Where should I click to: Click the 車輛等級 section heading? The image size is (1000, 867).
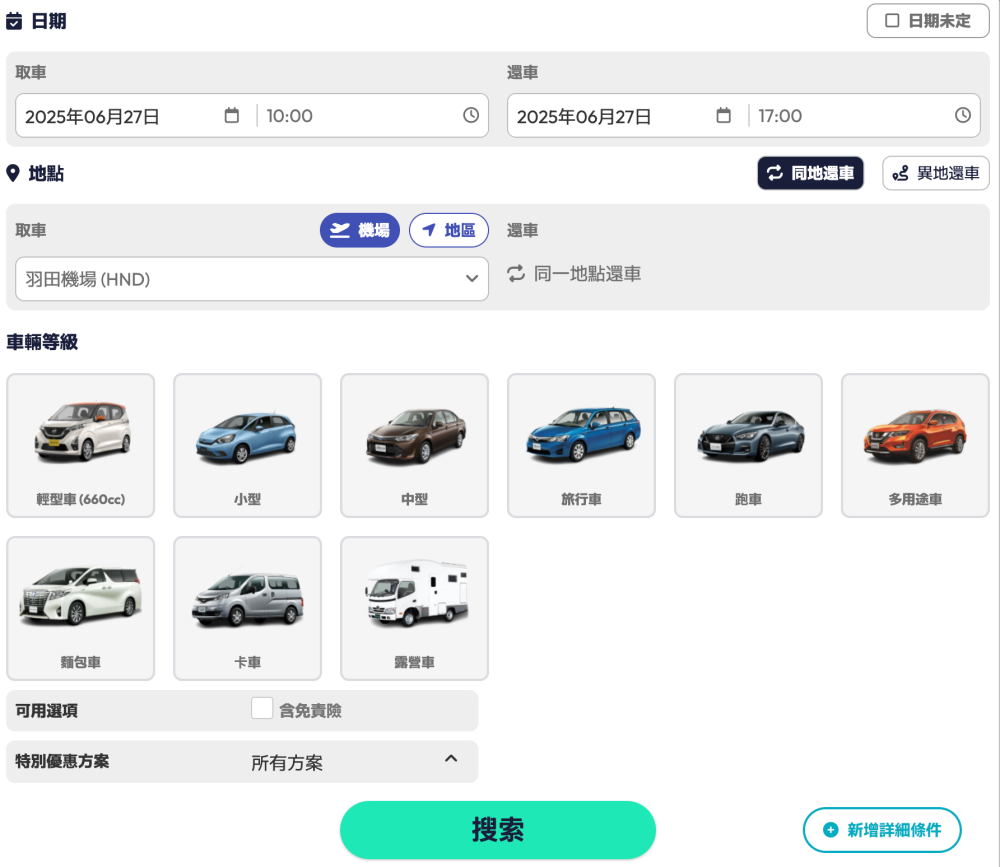click(x=42, y=342)
